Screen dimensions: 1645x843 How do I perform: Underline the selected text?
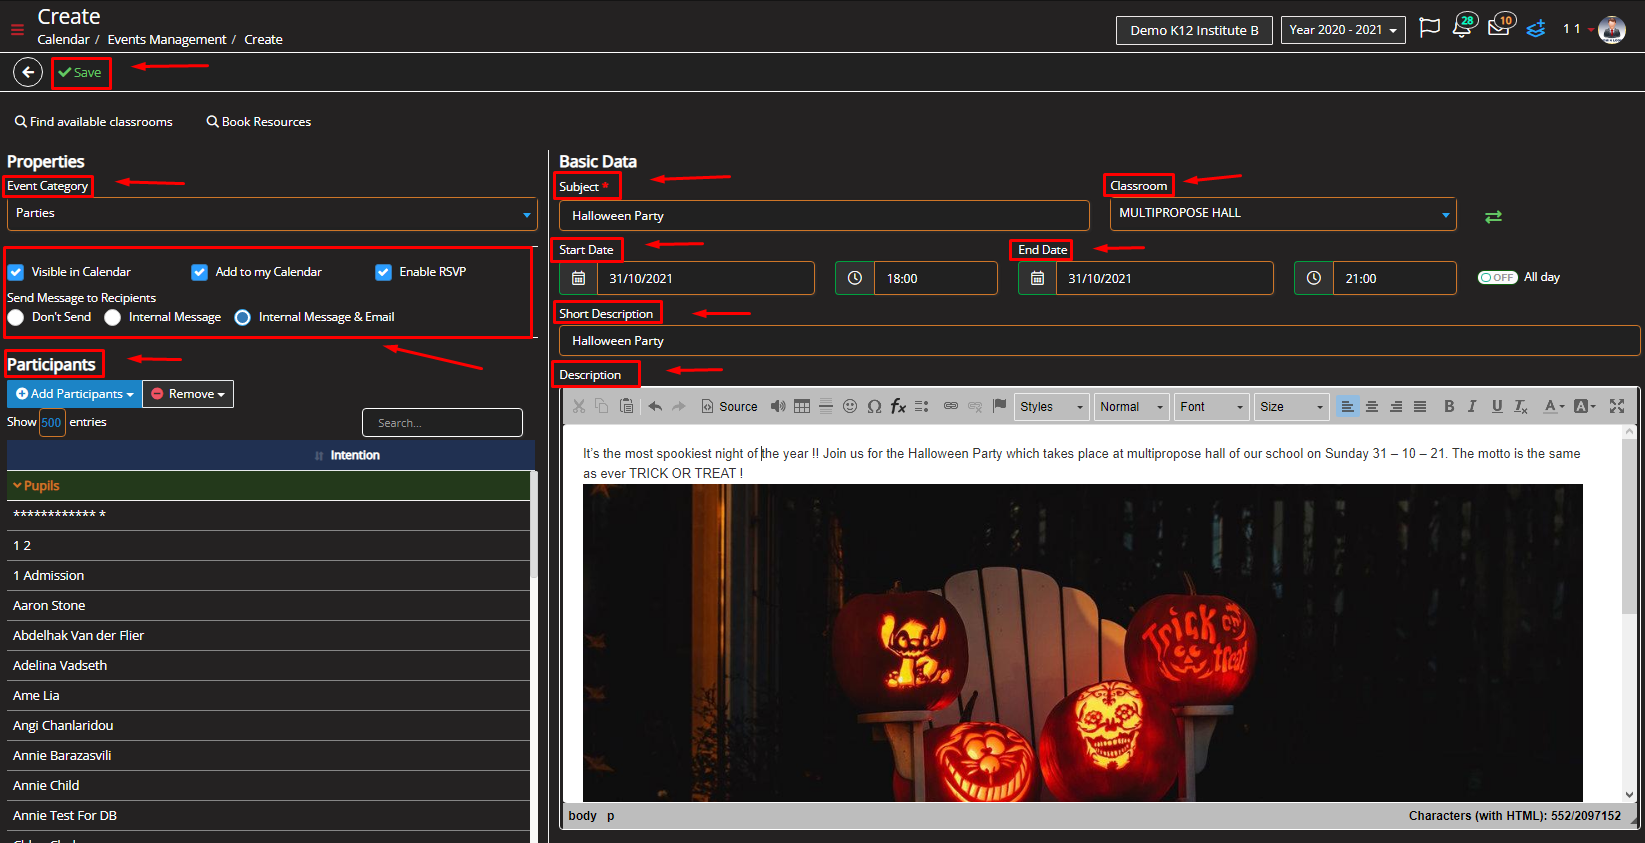pyautogui.click(x=1497, y=406)
